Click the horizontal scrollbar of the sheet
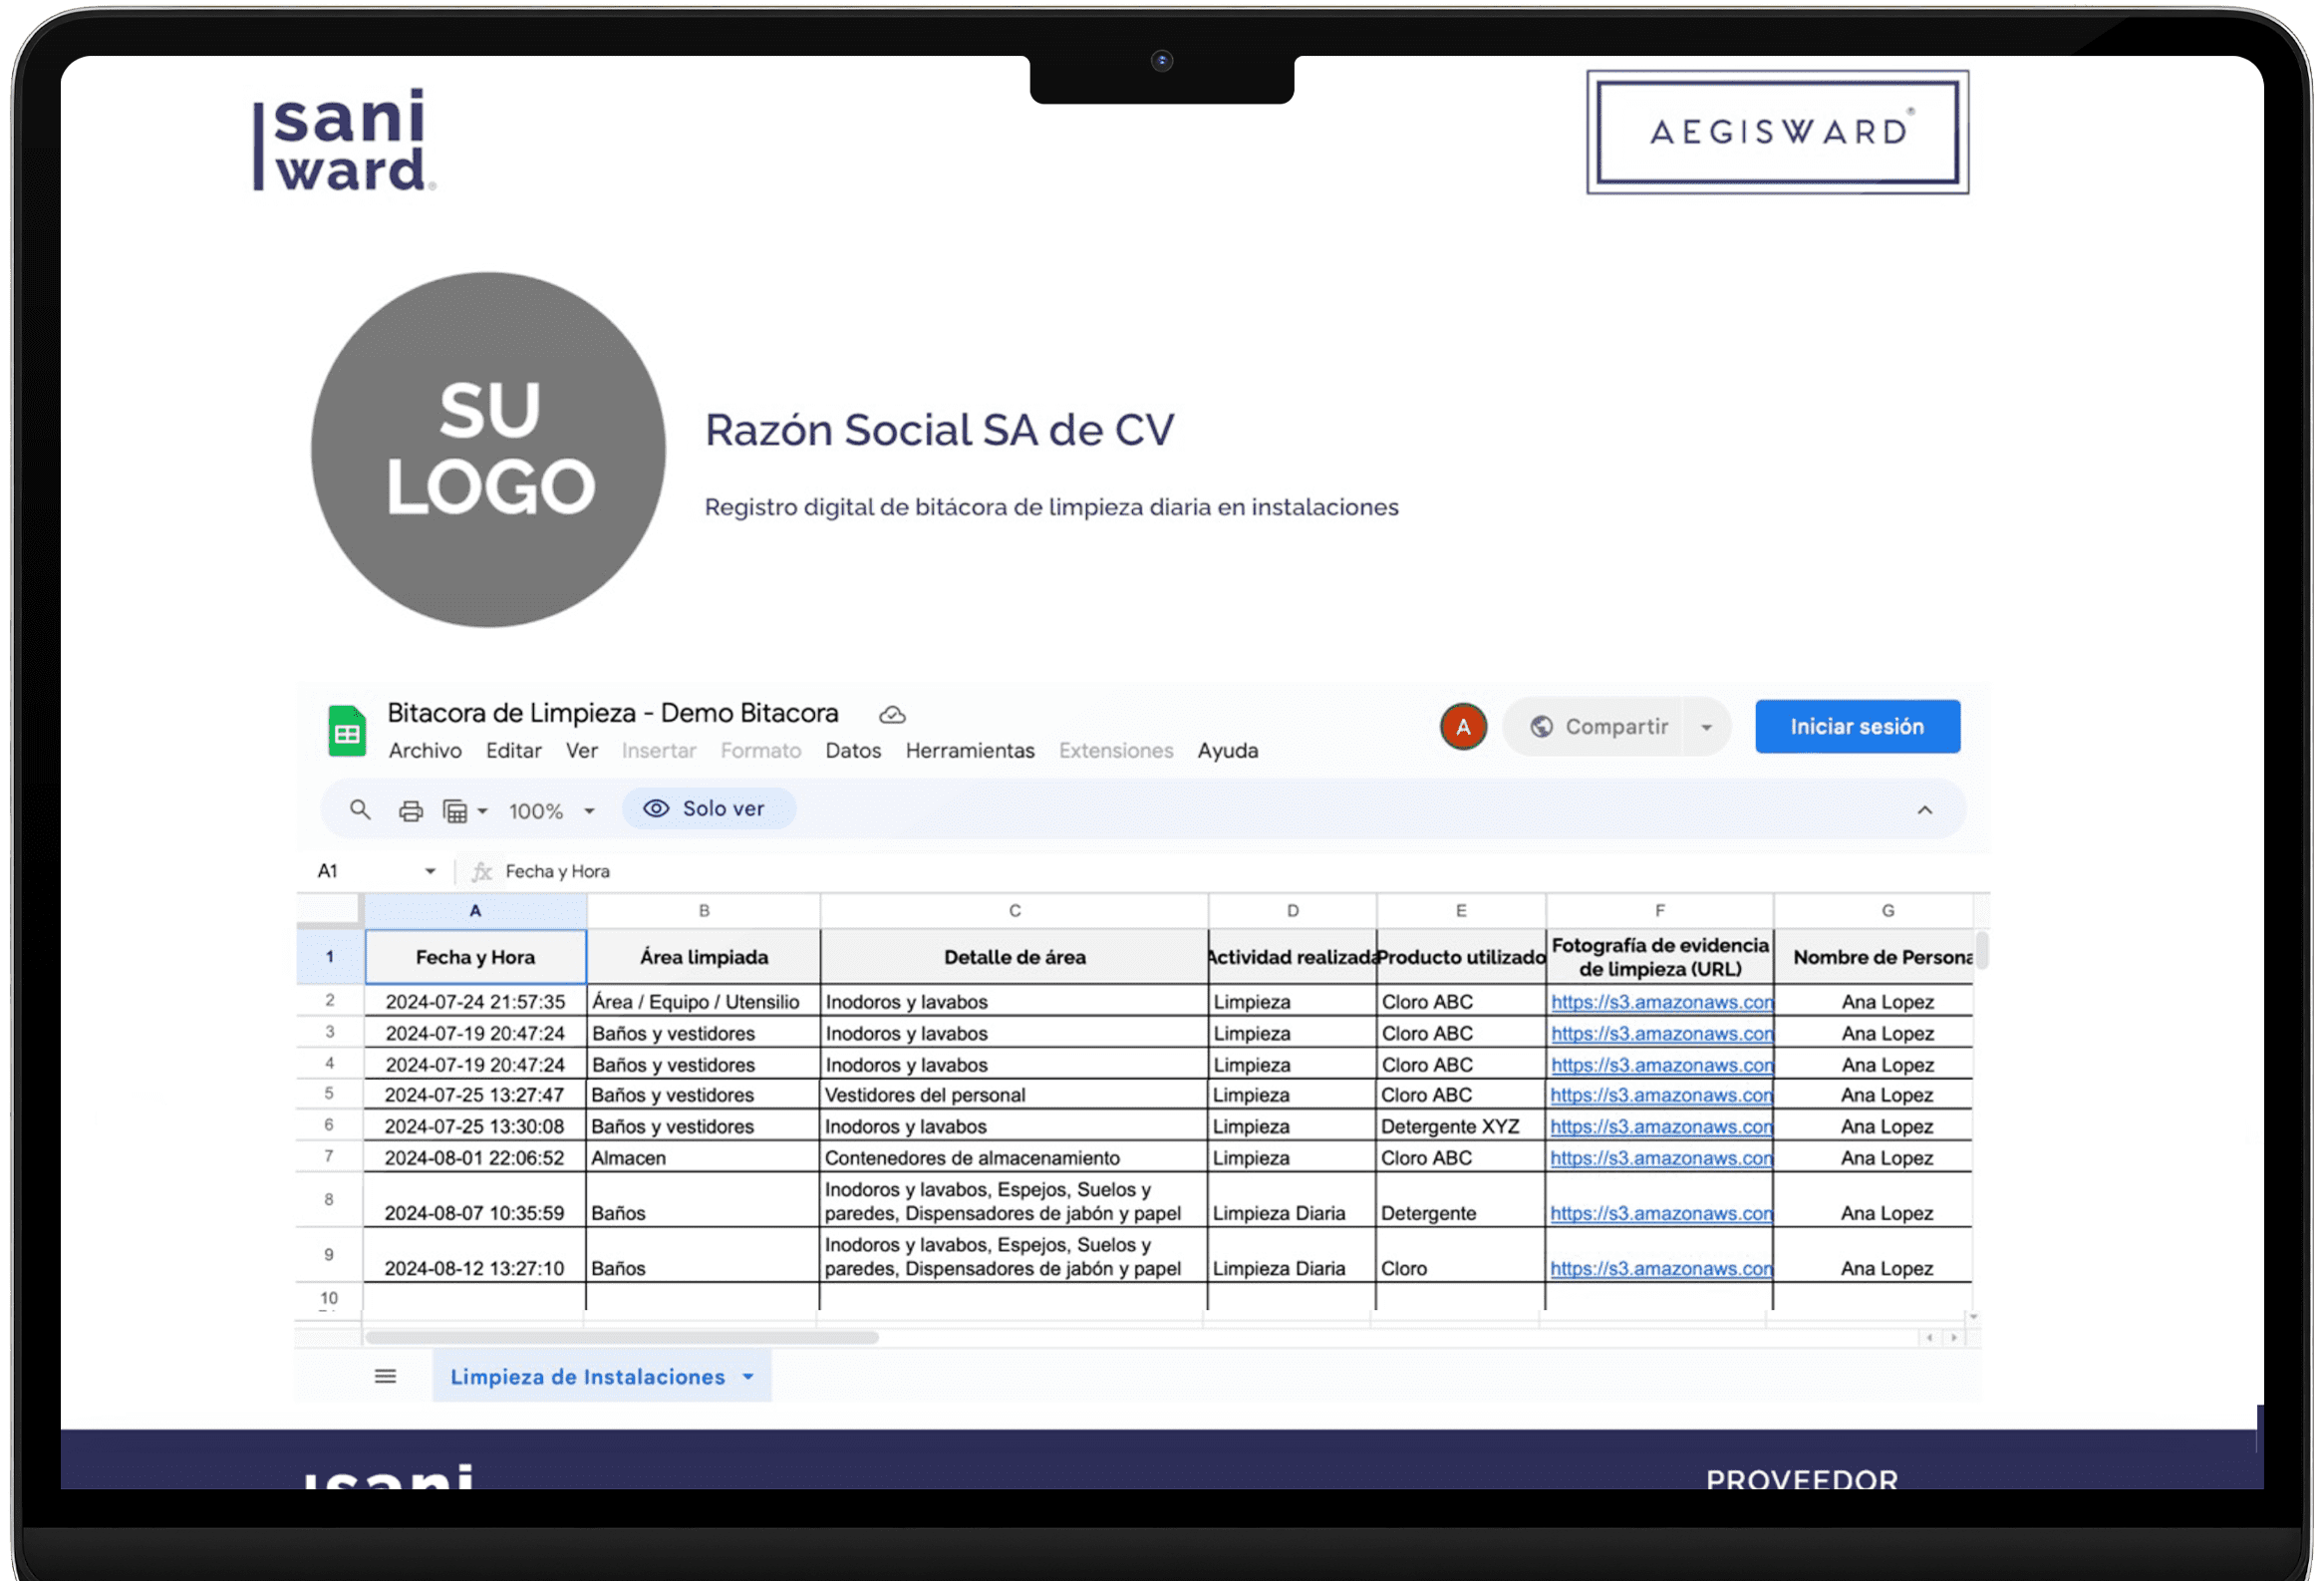The image size is (2324, 1581). [x=622, y=1338]
